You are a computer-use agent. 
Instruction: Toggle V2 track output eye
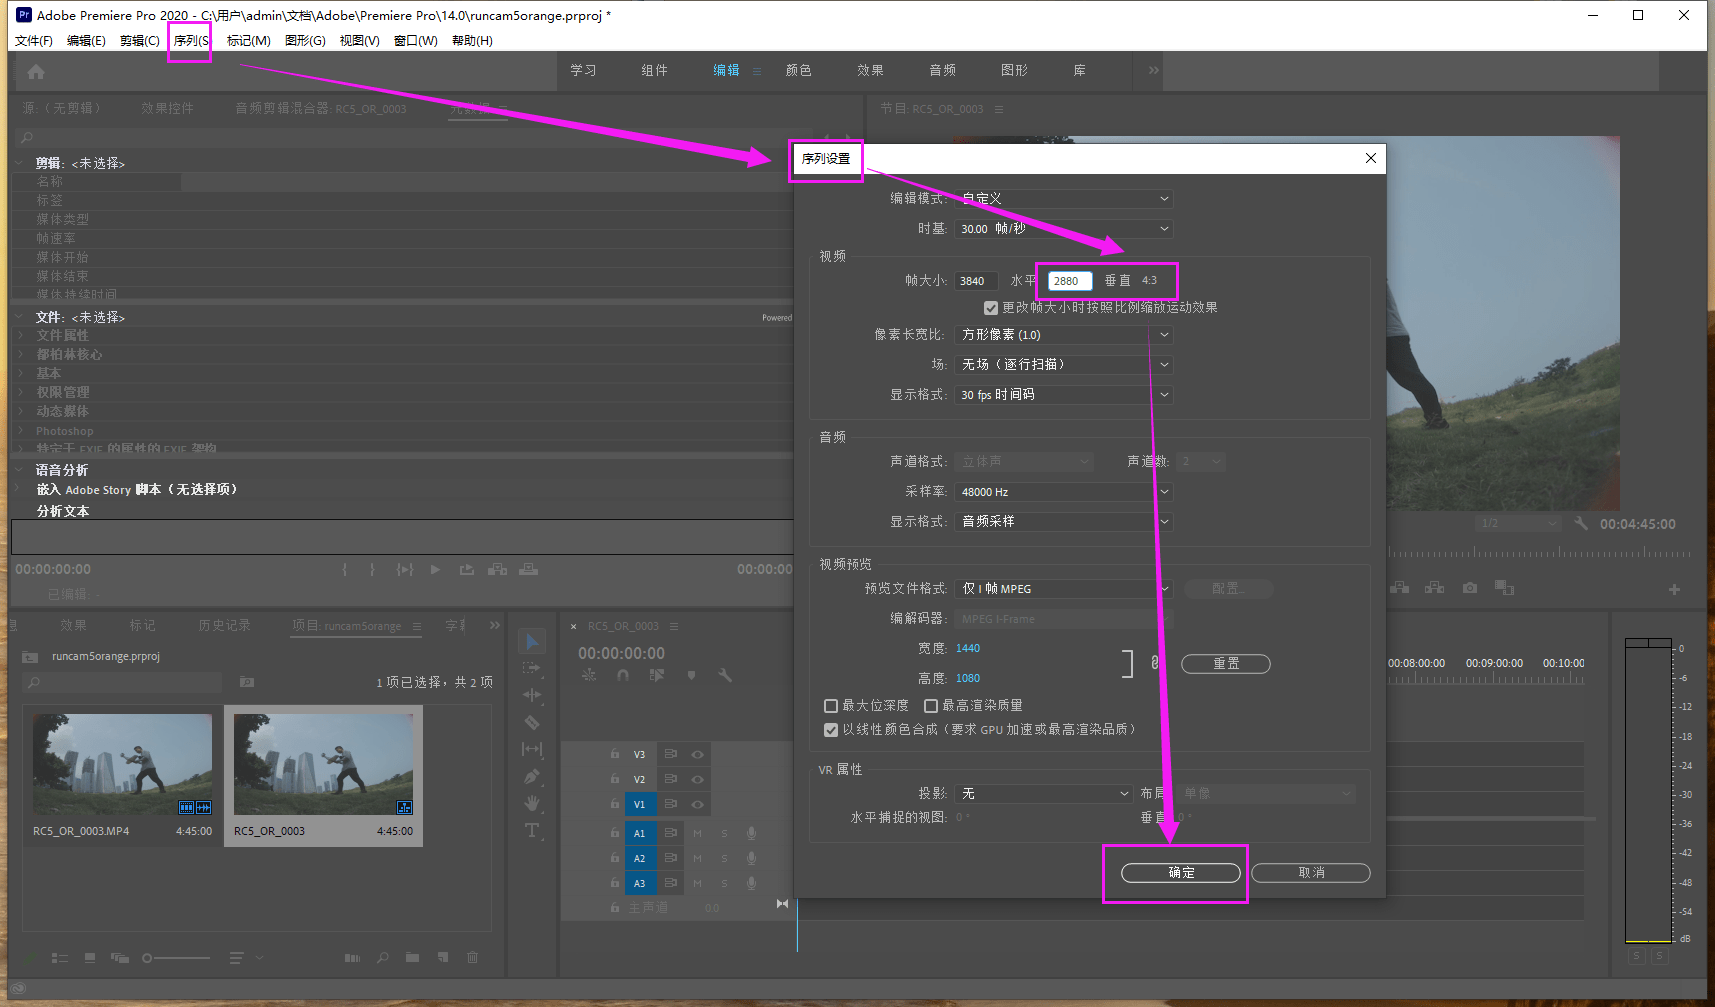(697, 779)
